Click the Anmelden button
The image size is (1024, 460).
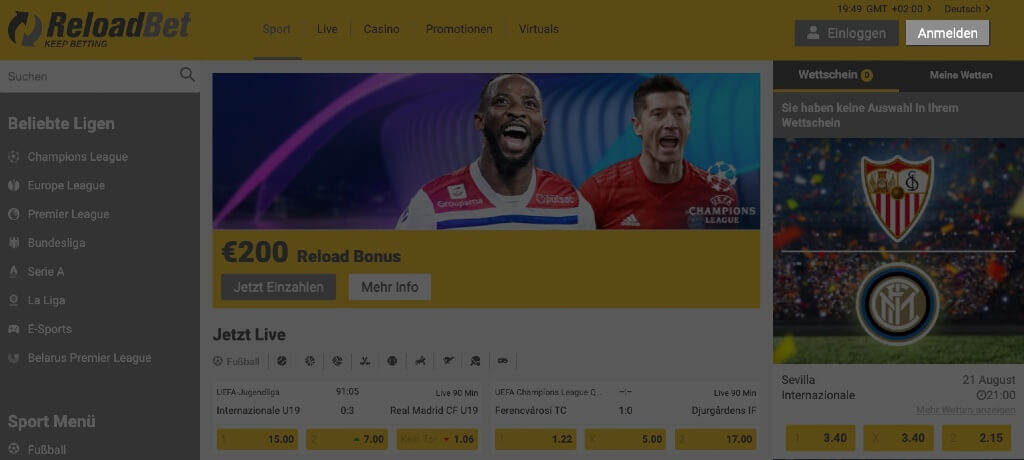tap(948, 33)
